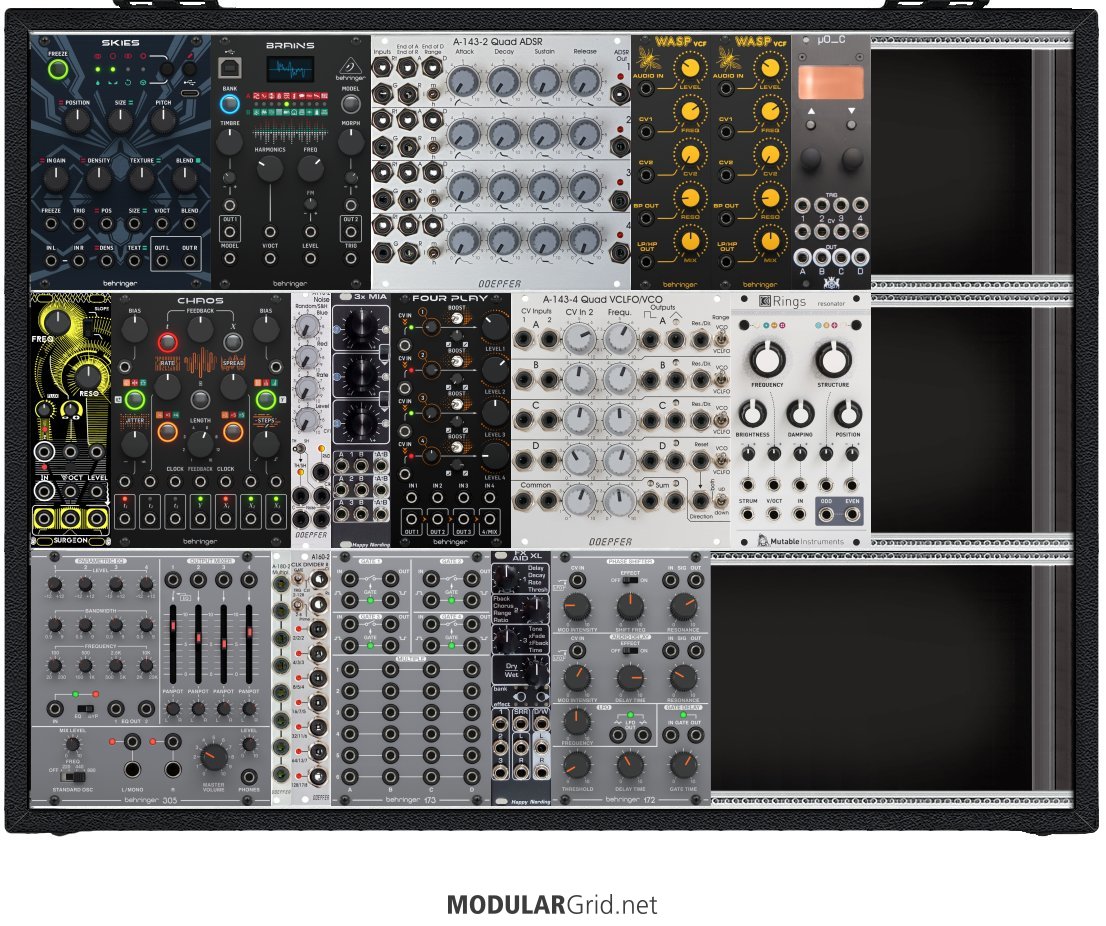Click the V/OCT jack on Brains

(x=270, y=258)
